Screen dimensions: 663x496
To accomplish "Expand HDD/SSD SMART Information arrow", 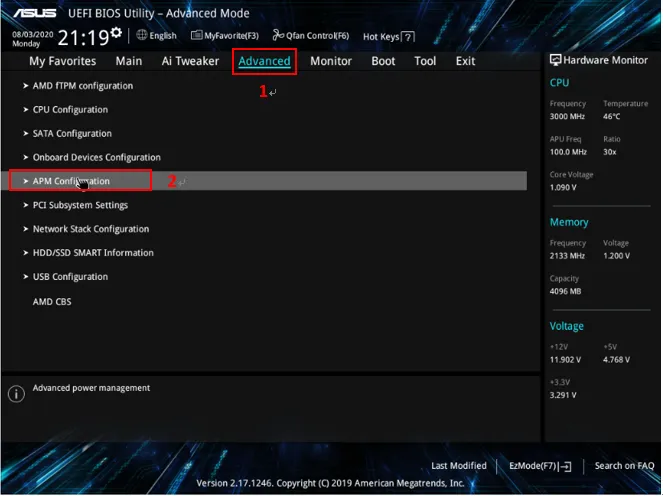I will coord(26,253).
